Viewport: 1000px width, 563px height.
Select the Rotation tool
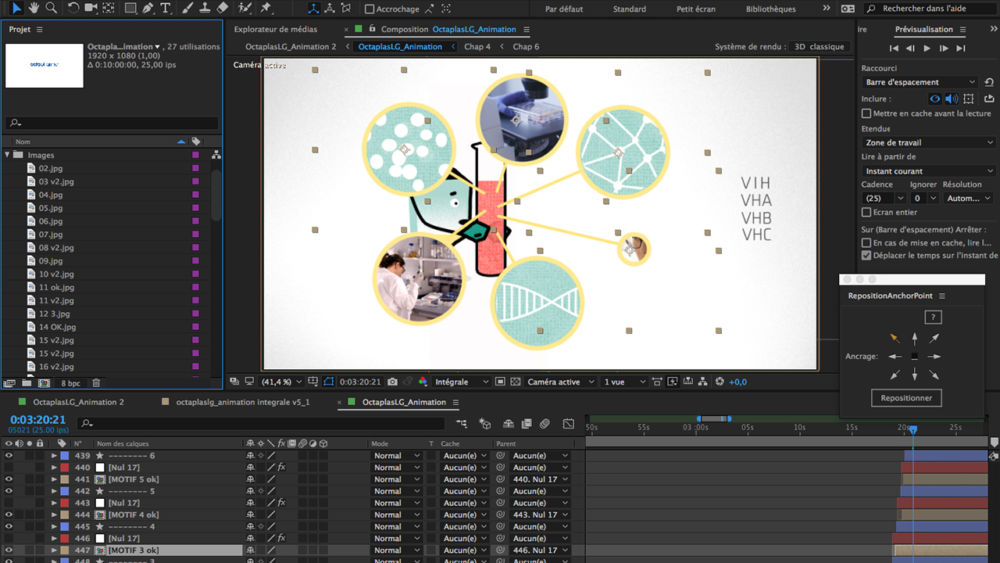[x=73, y=8]
